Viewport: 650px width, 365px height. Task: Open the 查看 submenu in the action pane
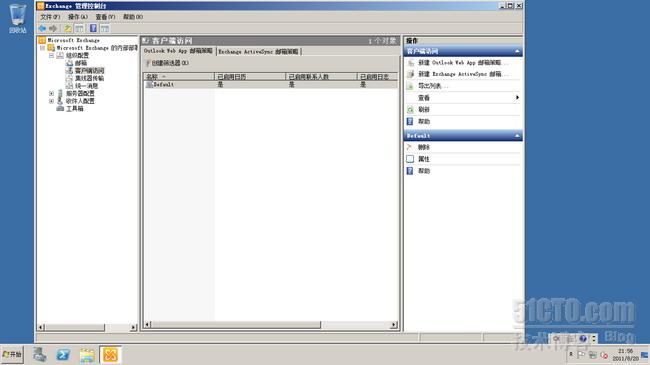[x=463, y=98]
